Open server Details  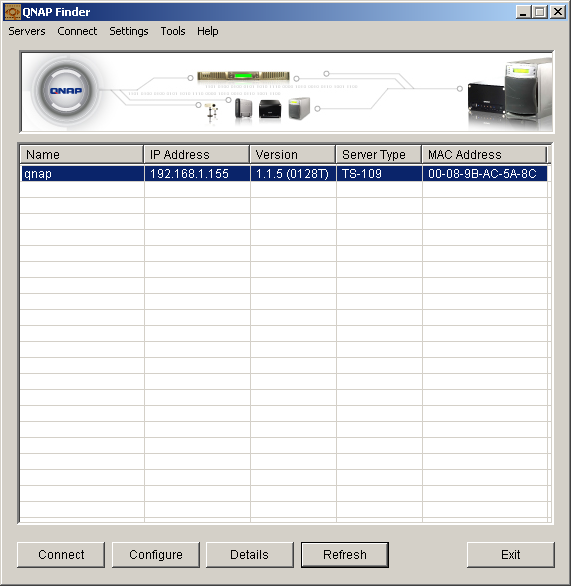pos(249,555)
